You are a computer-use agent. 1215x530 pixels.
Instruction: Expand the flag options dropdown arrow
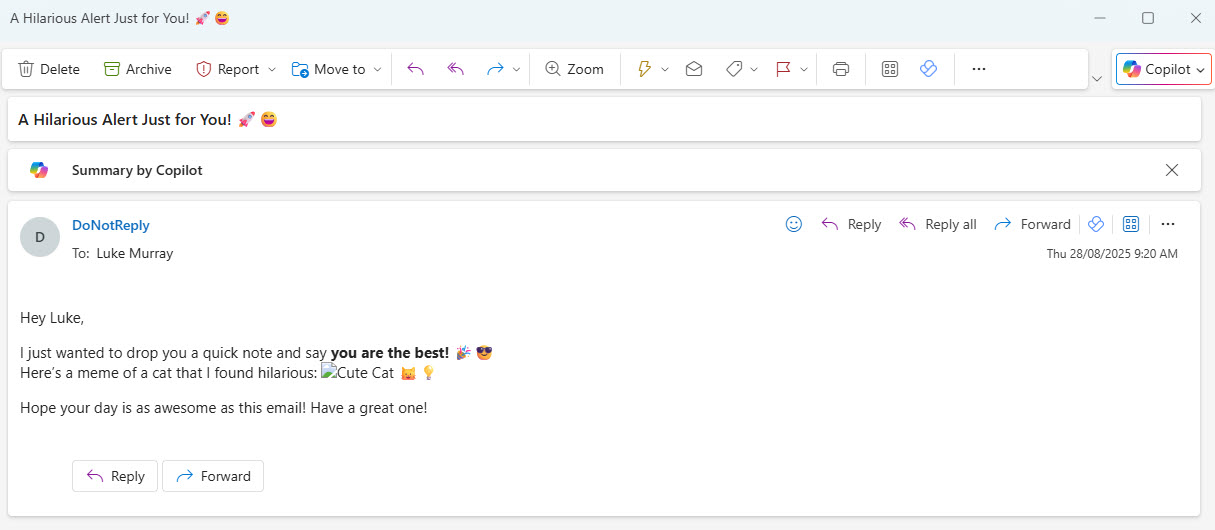point(804,69)
